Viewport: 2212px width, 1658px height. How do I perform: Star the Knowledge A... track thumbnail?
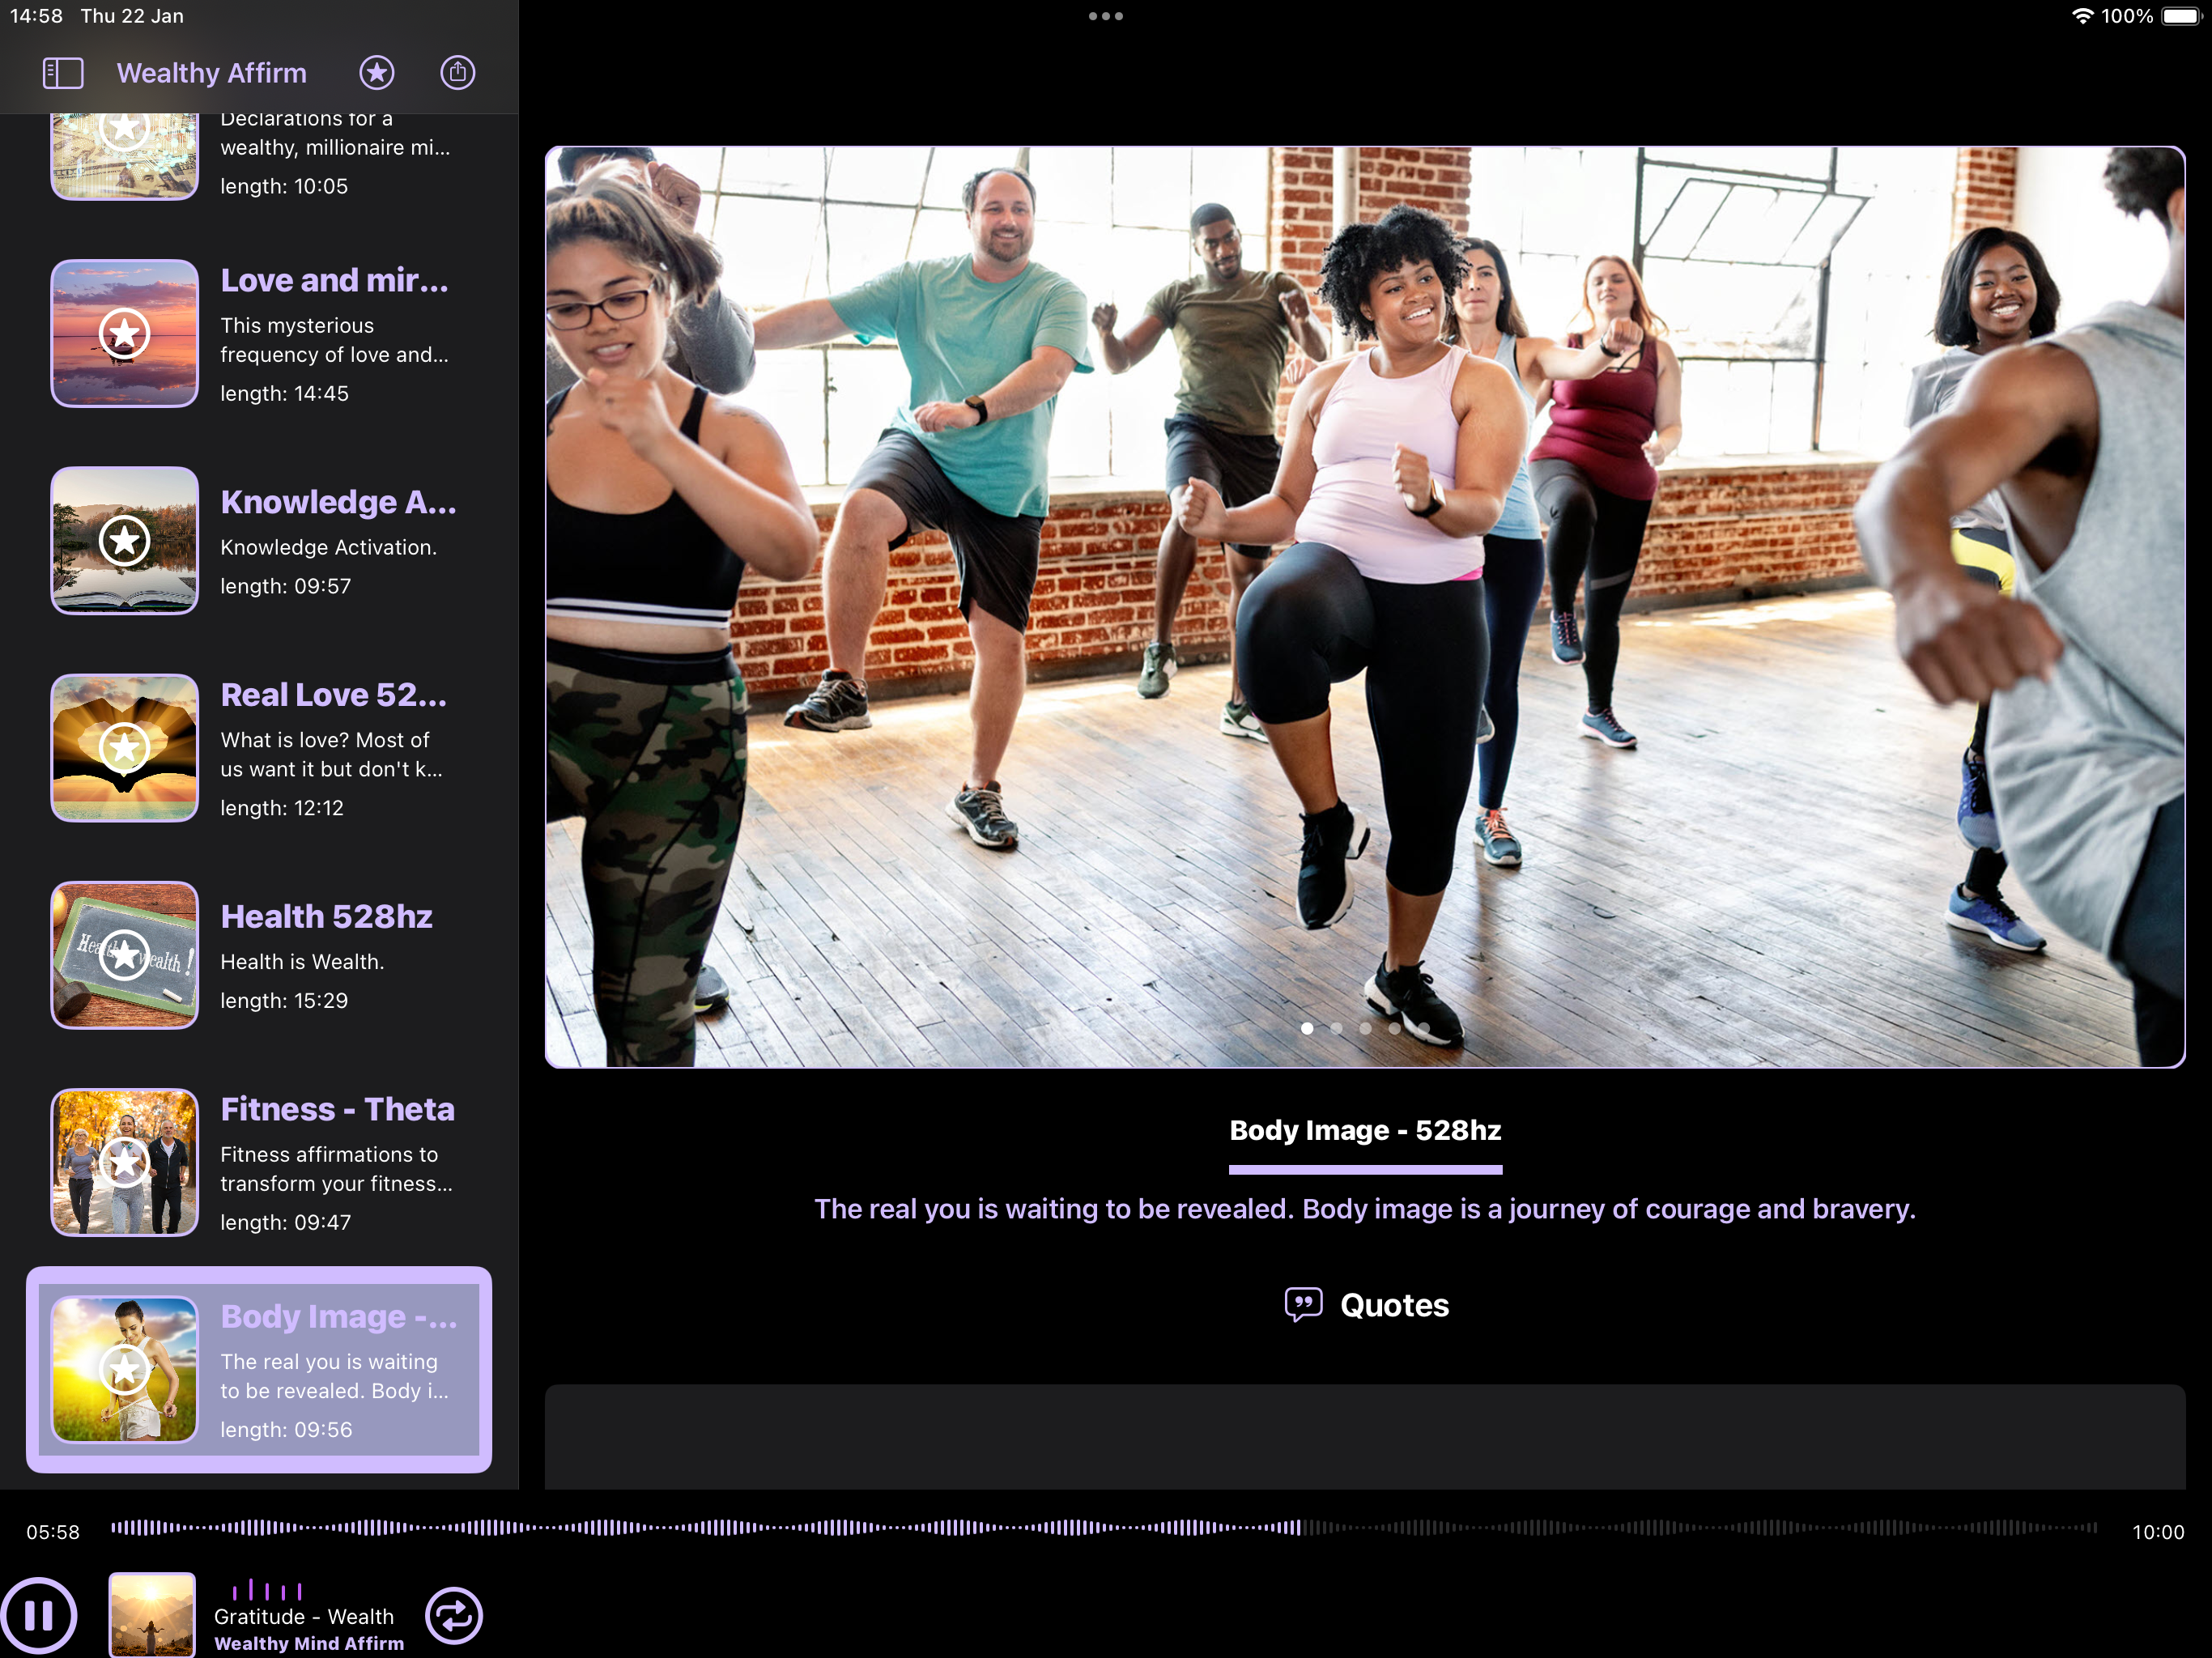coord(125,541)
